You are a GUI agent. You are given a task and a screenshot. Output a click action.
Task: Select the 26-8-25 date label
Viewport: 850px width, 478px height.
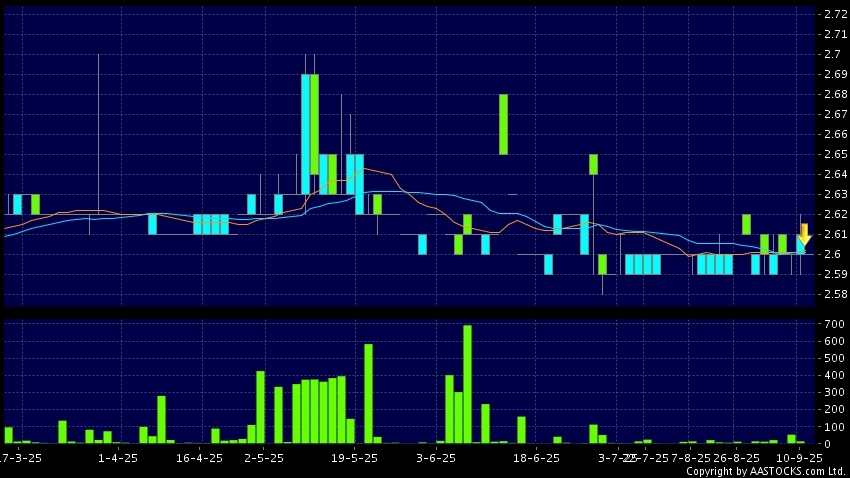736,458
